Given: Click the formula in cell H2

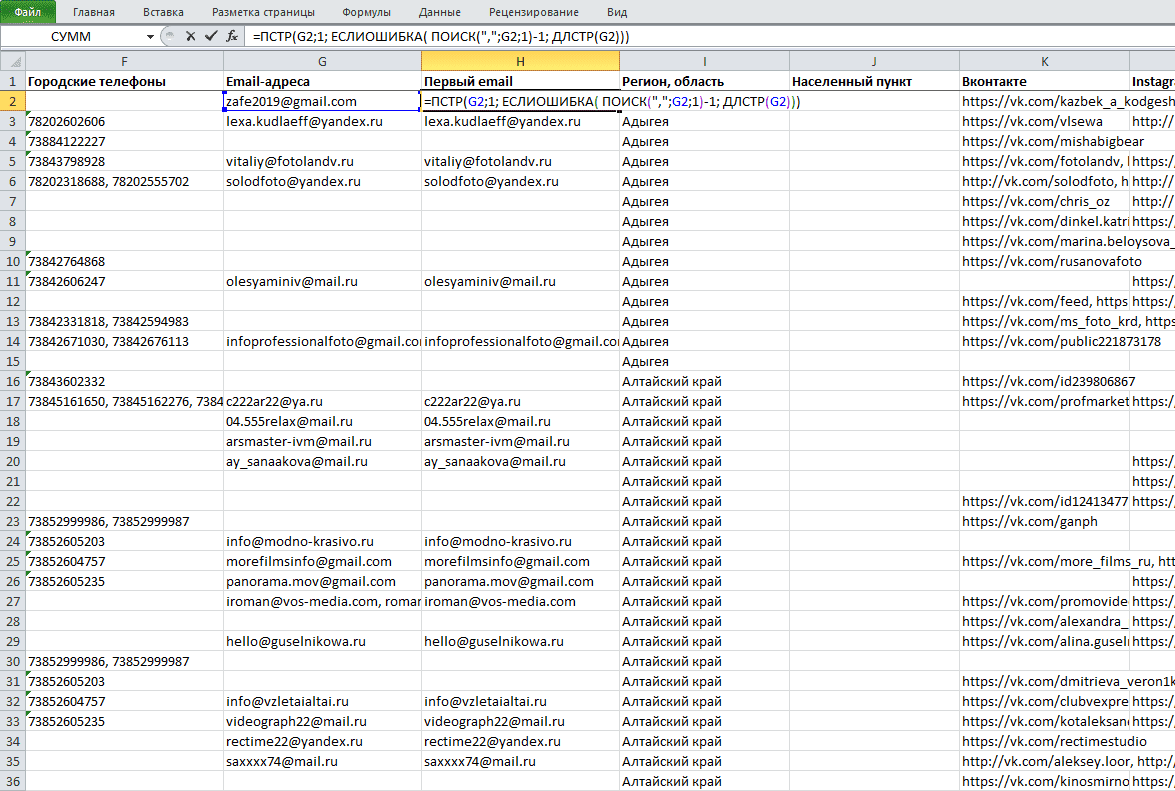Looking at the screenshot, I should 611,101.
